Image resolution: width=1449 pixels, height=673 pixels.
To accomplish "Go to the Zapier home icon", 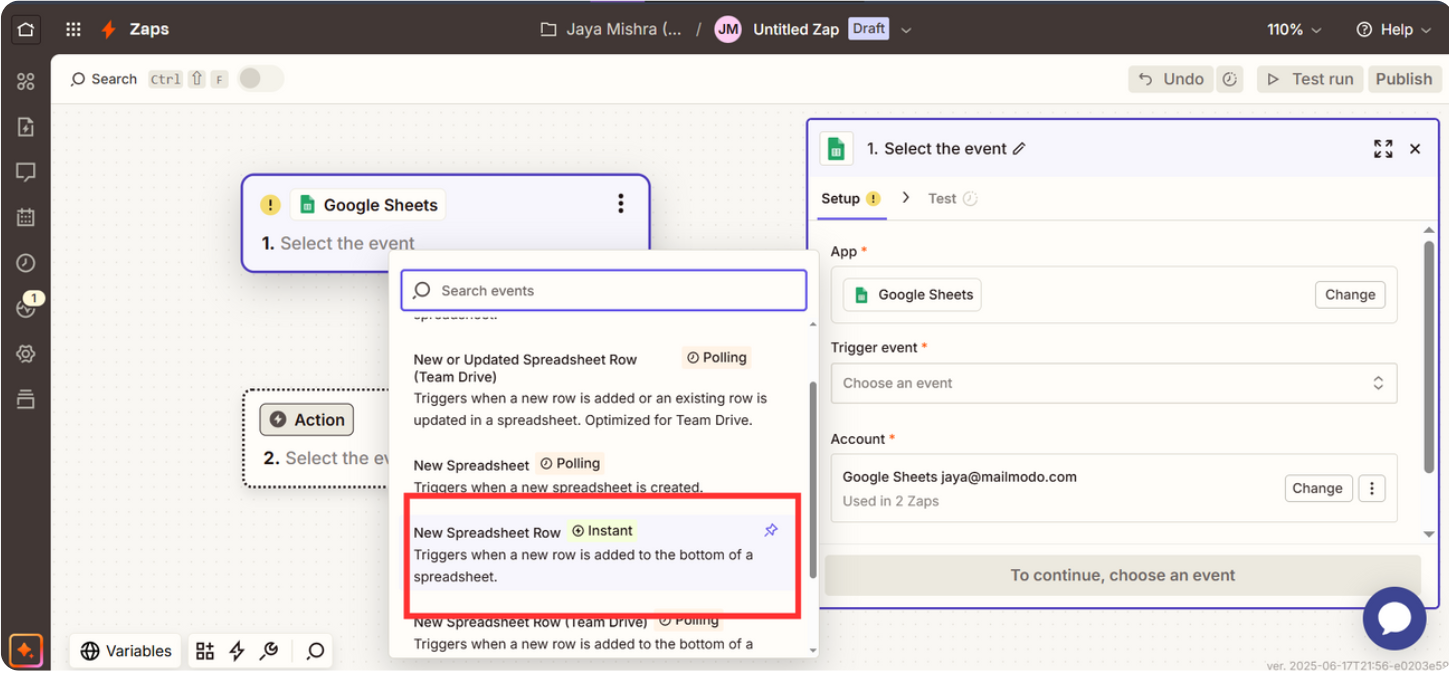I will pos(26,29).
